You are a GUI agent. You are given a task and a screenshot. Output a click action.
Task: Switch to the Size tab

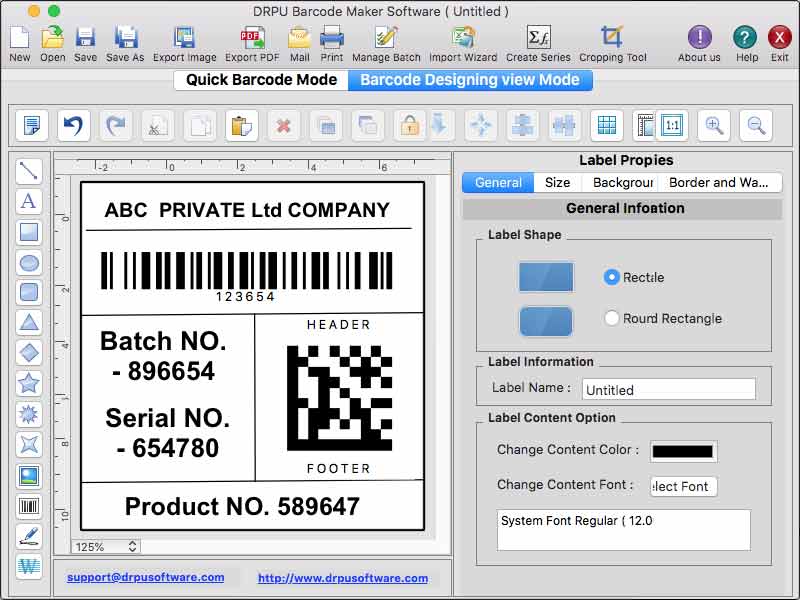557,182
